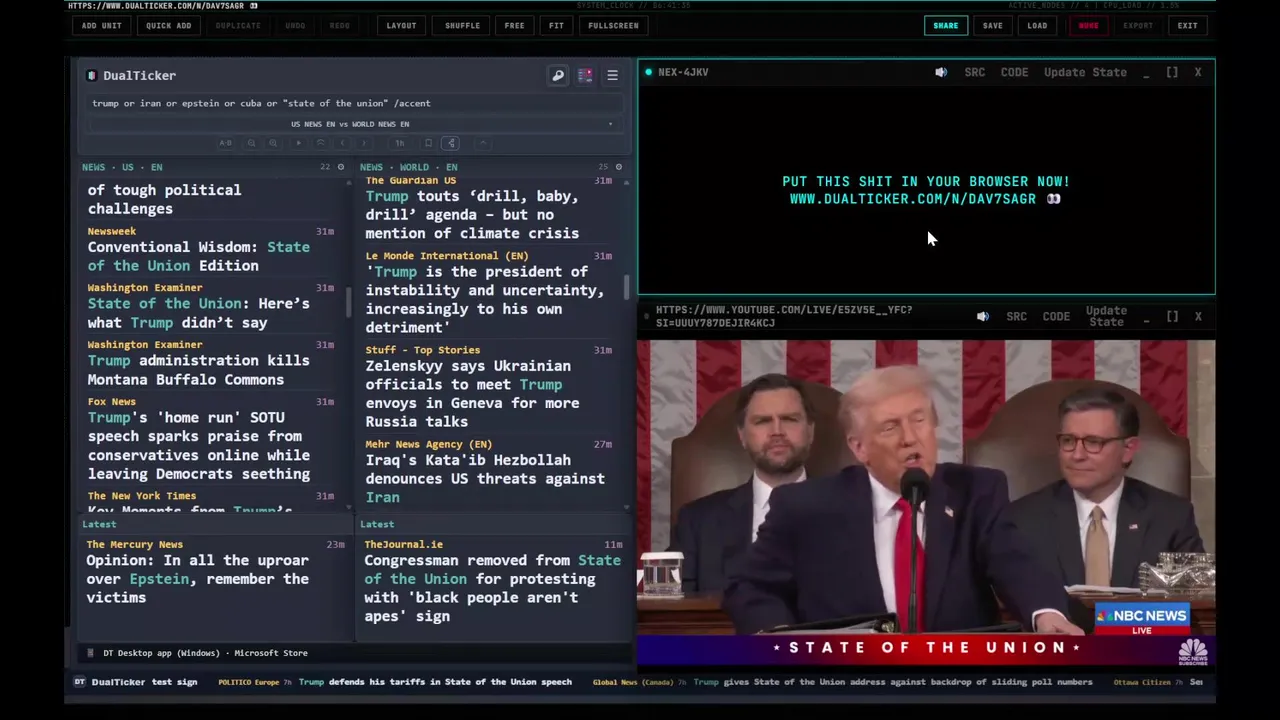This screenshot has width=1280, height=720.
Task: Click the previous arrow in ticker controls
Action: [343, 143]
